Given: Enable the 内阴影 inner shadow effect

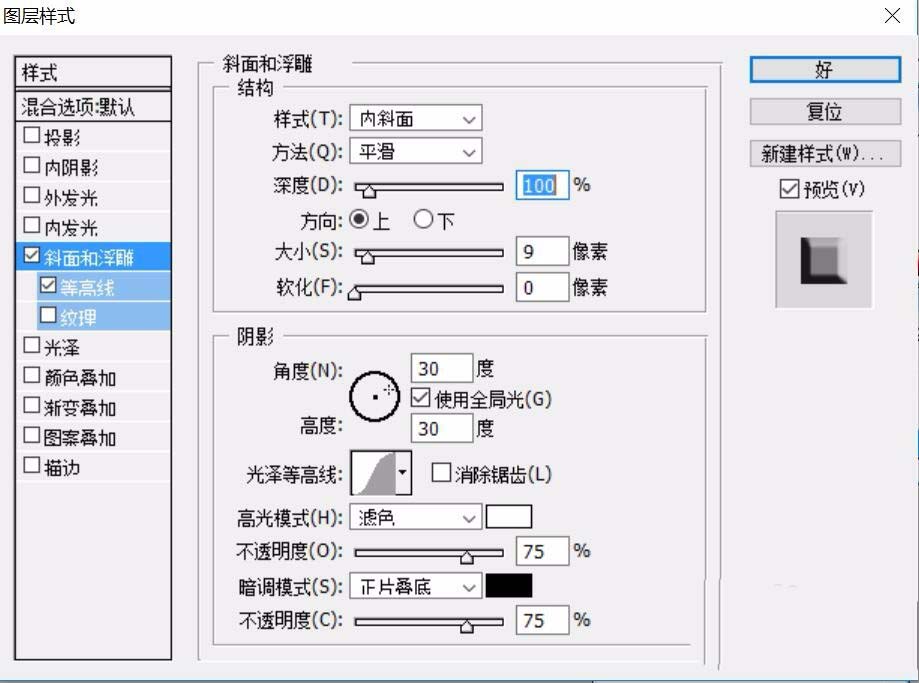Looking at the screenshot, I should pos(31,166).
